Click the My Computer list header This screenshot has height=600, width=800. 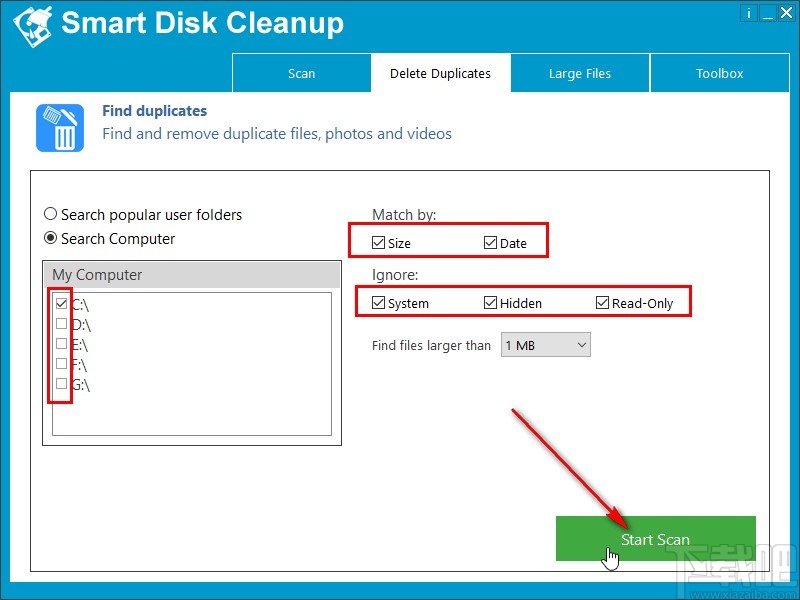pos(192,274)
